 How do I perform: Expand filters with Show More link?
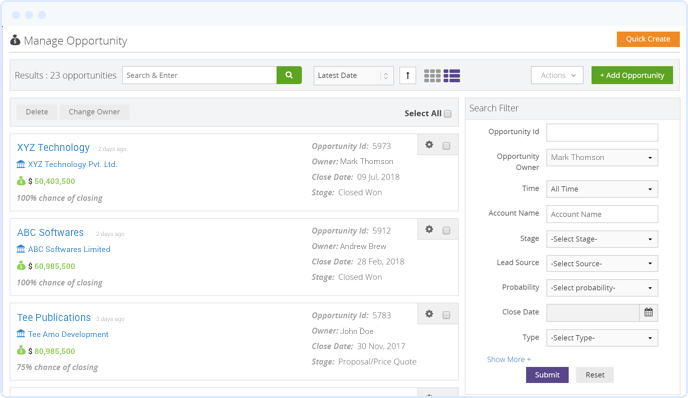tap(509, 359)
